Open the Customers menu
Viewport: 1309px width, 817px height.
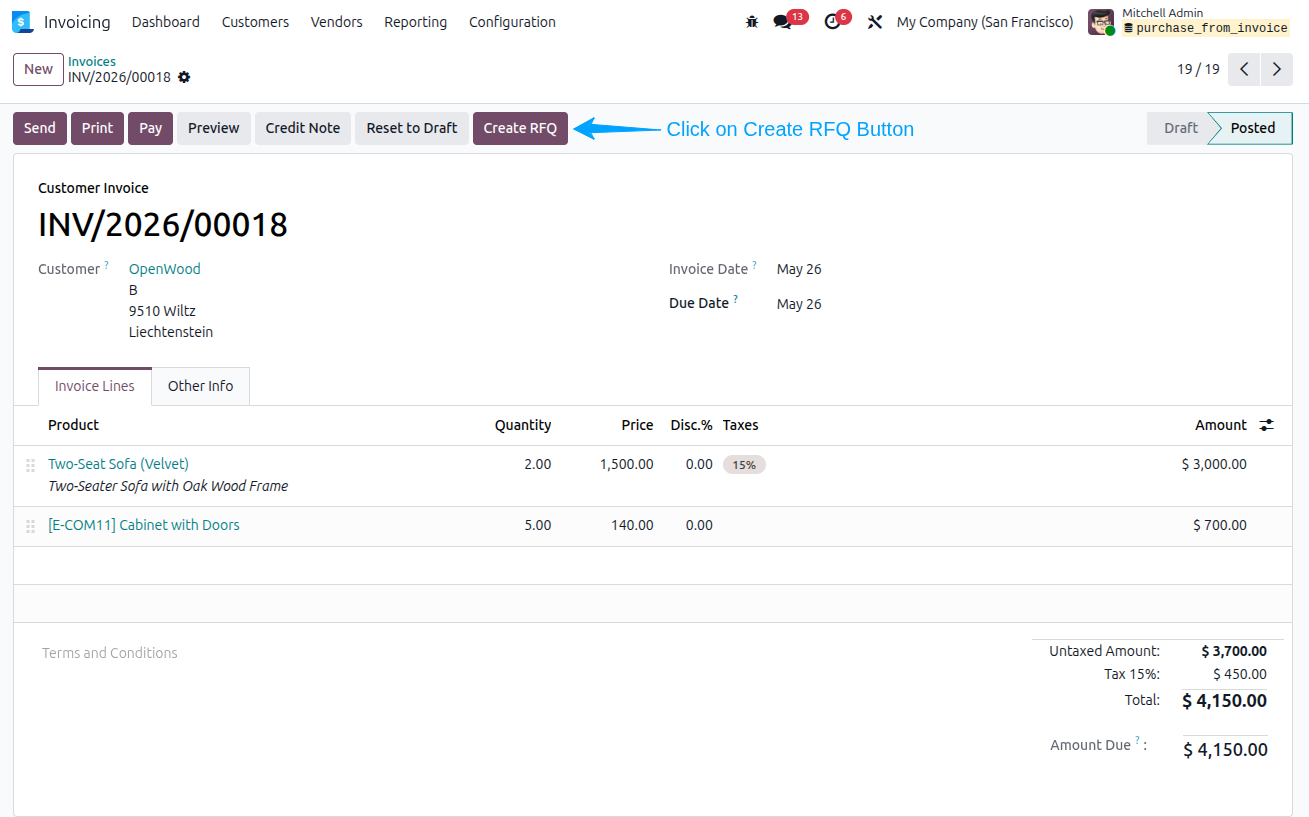pyautogui.click(x=255, y=22)
